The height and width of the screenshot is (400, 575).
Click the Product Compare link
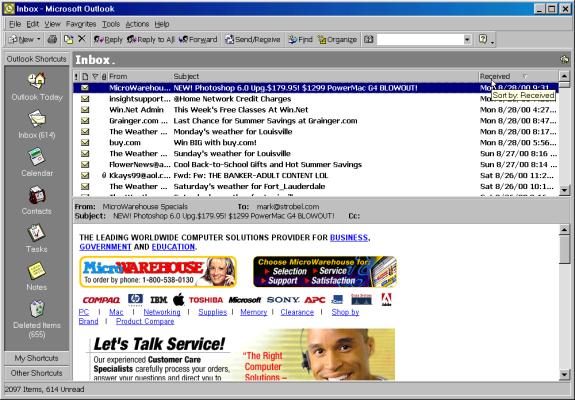click(145, 321)
